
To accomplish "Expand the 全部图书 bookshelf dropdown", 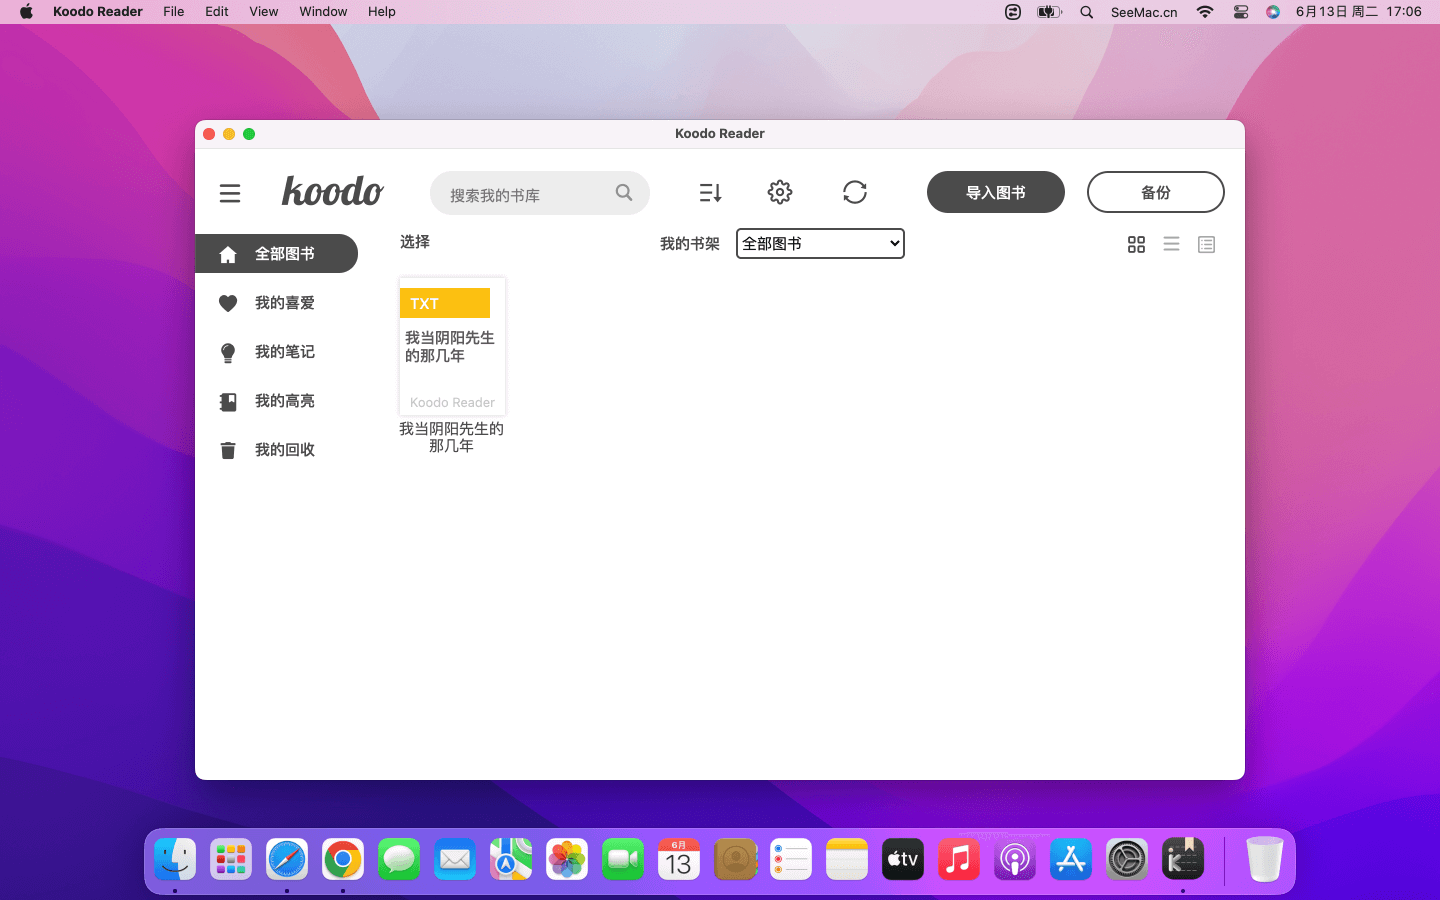I will [x=820, y=244].
